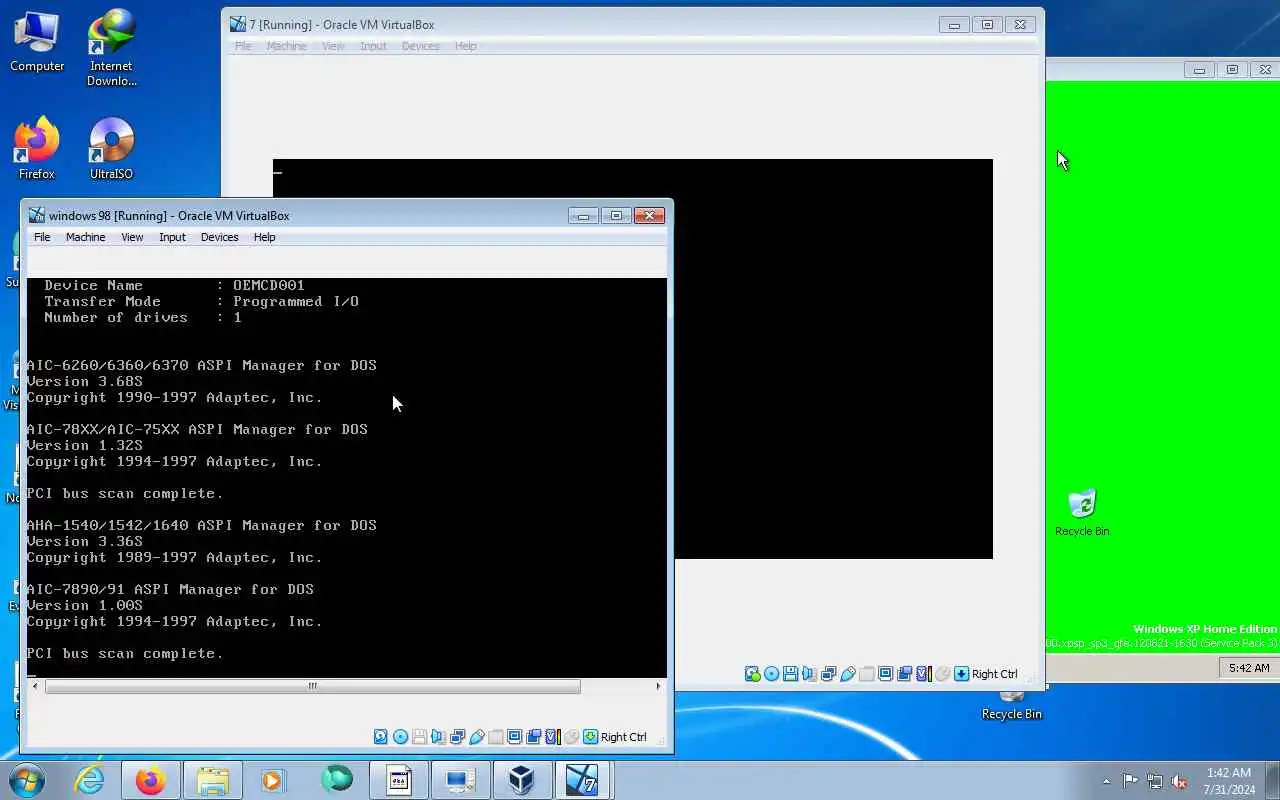Click "Device Name : OEMCD001" line

coord(174,285)
